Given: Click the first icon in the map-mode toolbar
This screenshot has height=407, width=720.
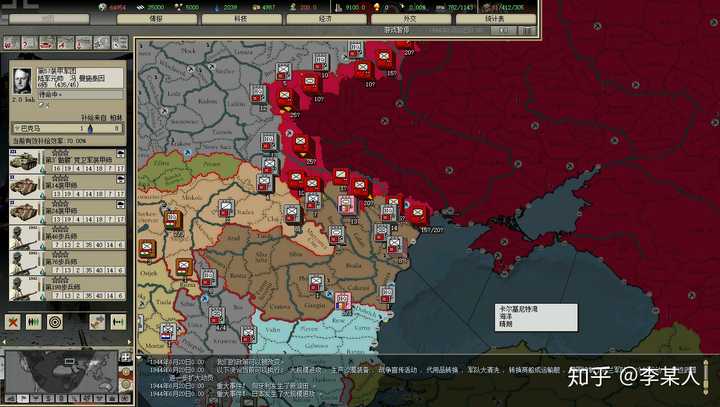Looking at the screenshot, I should (11, 43).
